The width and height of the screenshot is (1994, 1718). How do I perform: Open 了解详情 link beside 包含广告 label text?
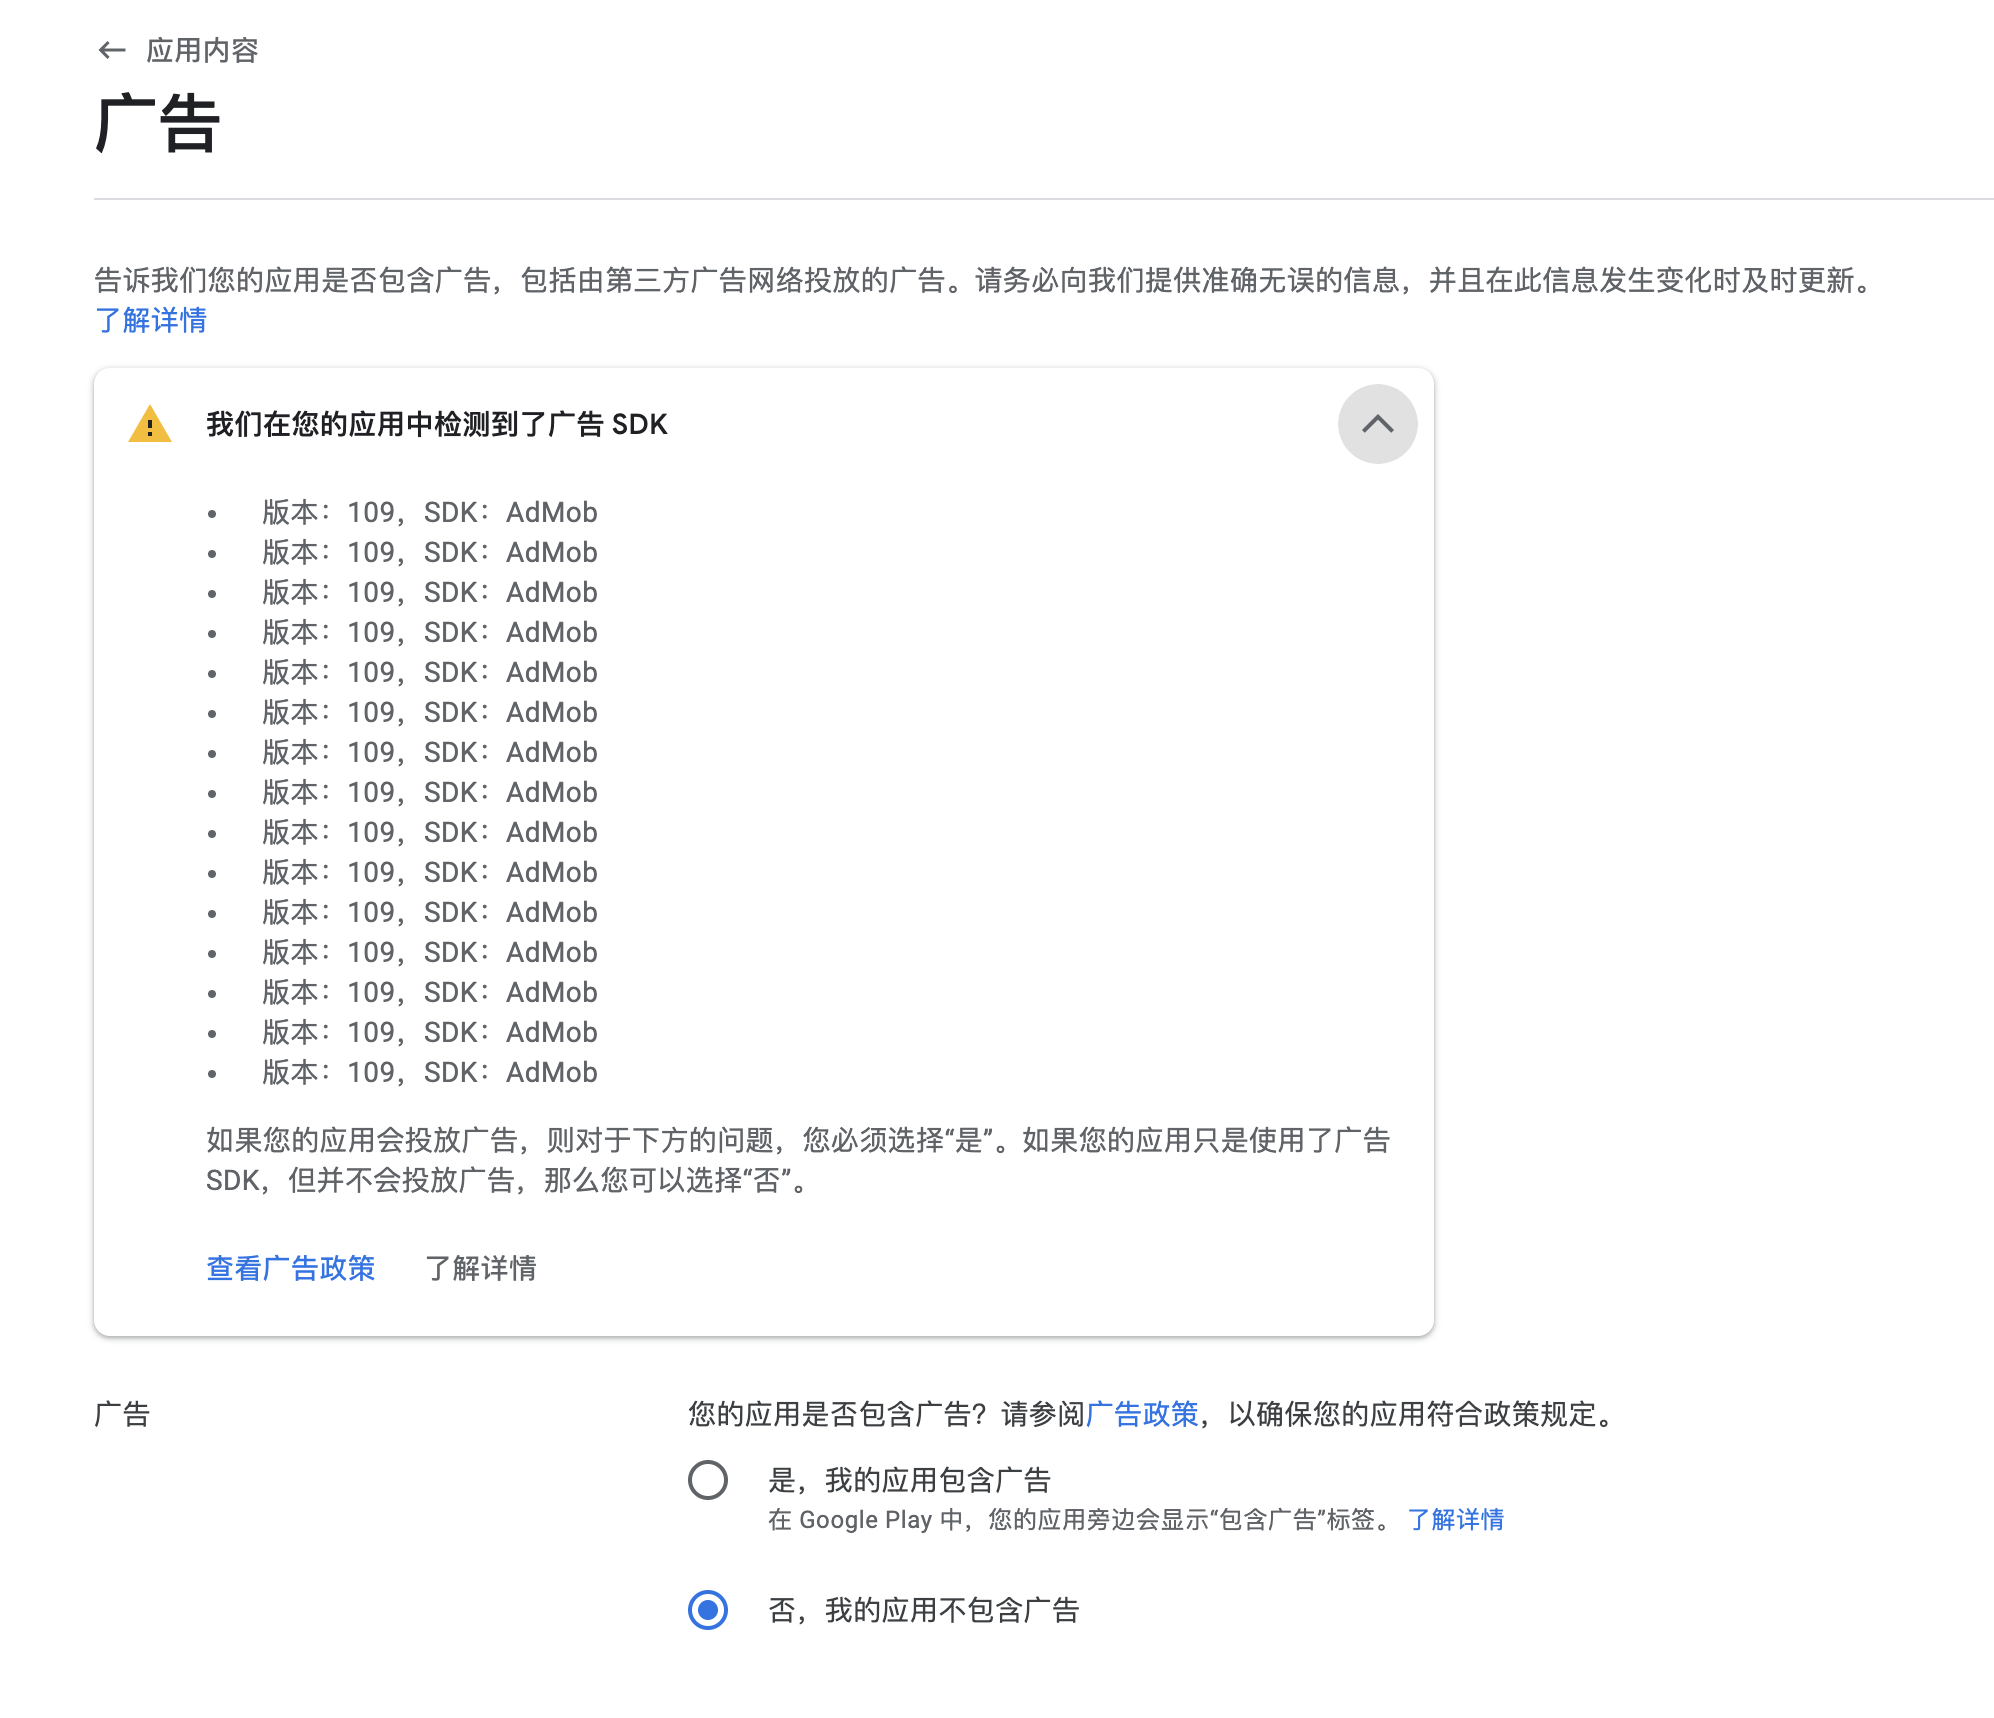(x=1456, y=1520)
